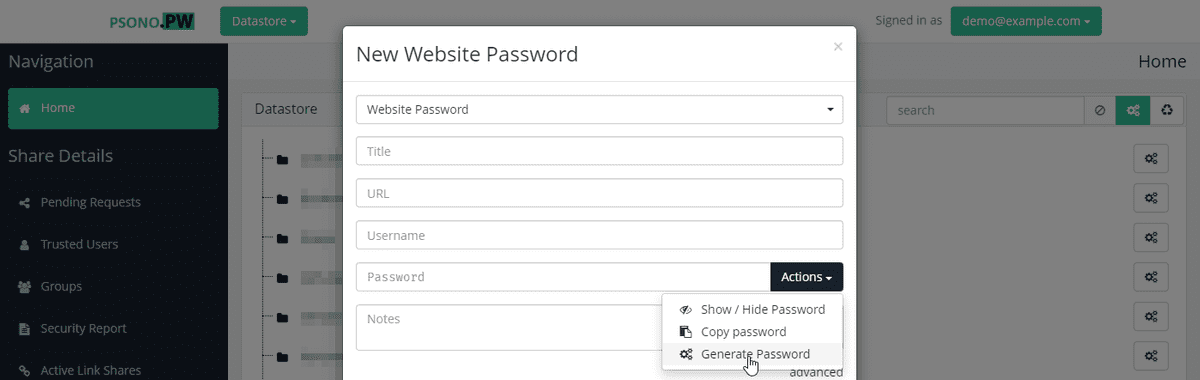Click the Active Link Shares icon

coord(25,370)
